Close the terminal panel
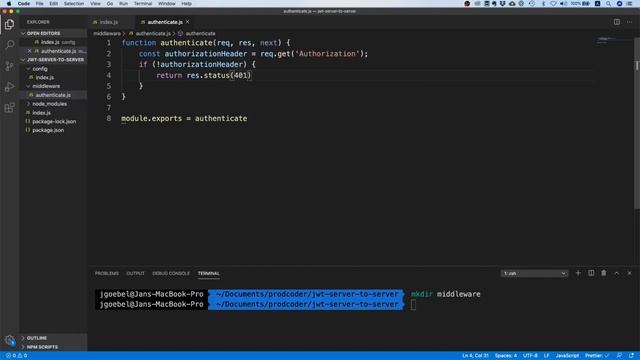Image resolution: width=640 pixels, height=360 pixels. click(629, 273)
